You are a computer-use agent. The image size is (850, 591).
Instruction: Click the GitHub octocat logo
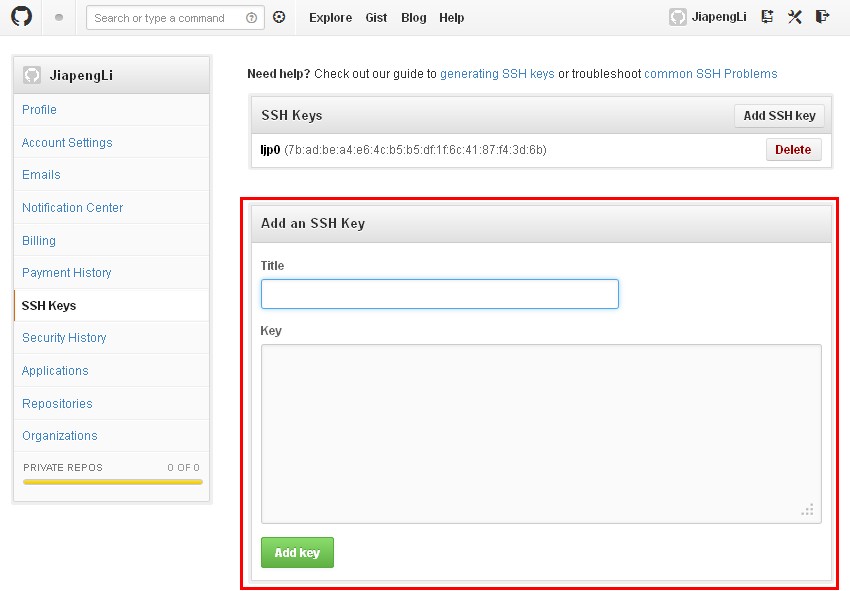[x=22, y=17]
